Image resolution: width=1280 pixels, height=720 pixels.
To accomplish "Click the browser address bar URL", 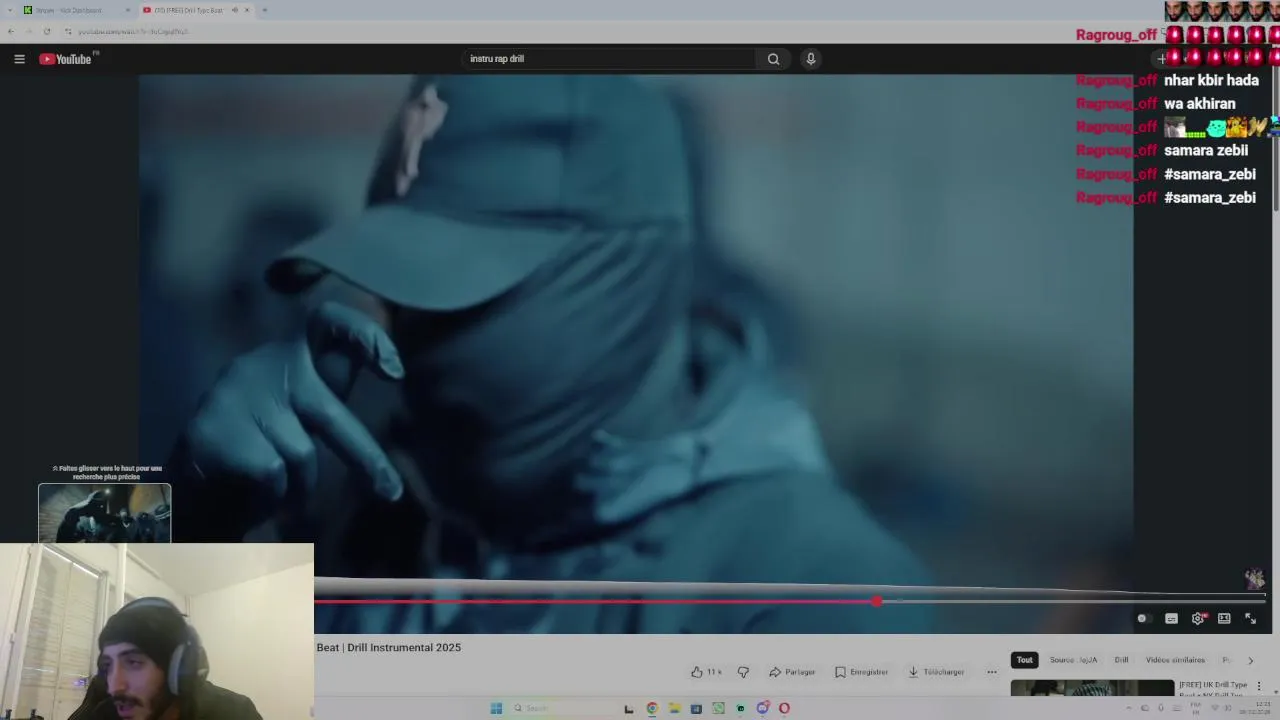I will pos(133,31).
